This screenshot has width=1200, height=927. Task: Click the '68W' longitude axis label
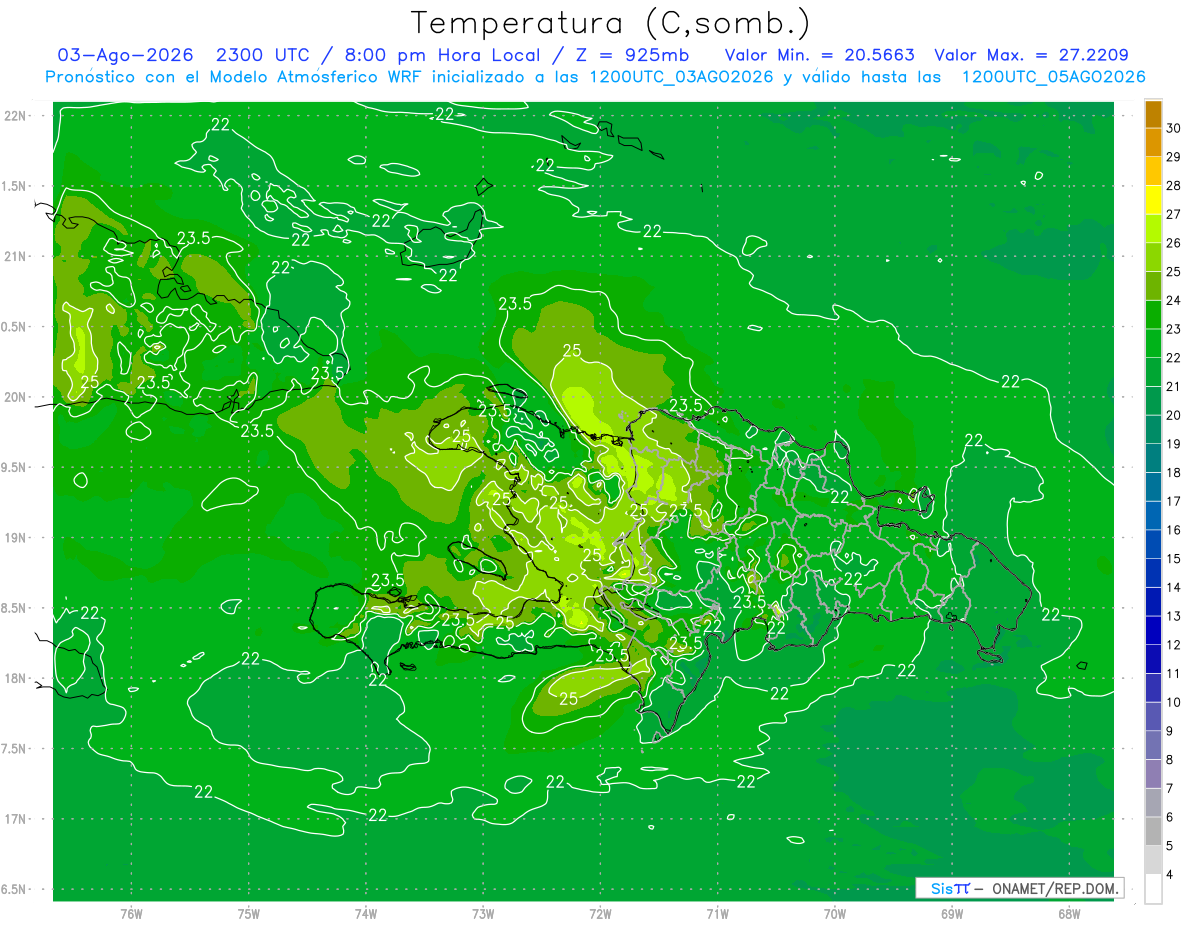pos(1069,913)
